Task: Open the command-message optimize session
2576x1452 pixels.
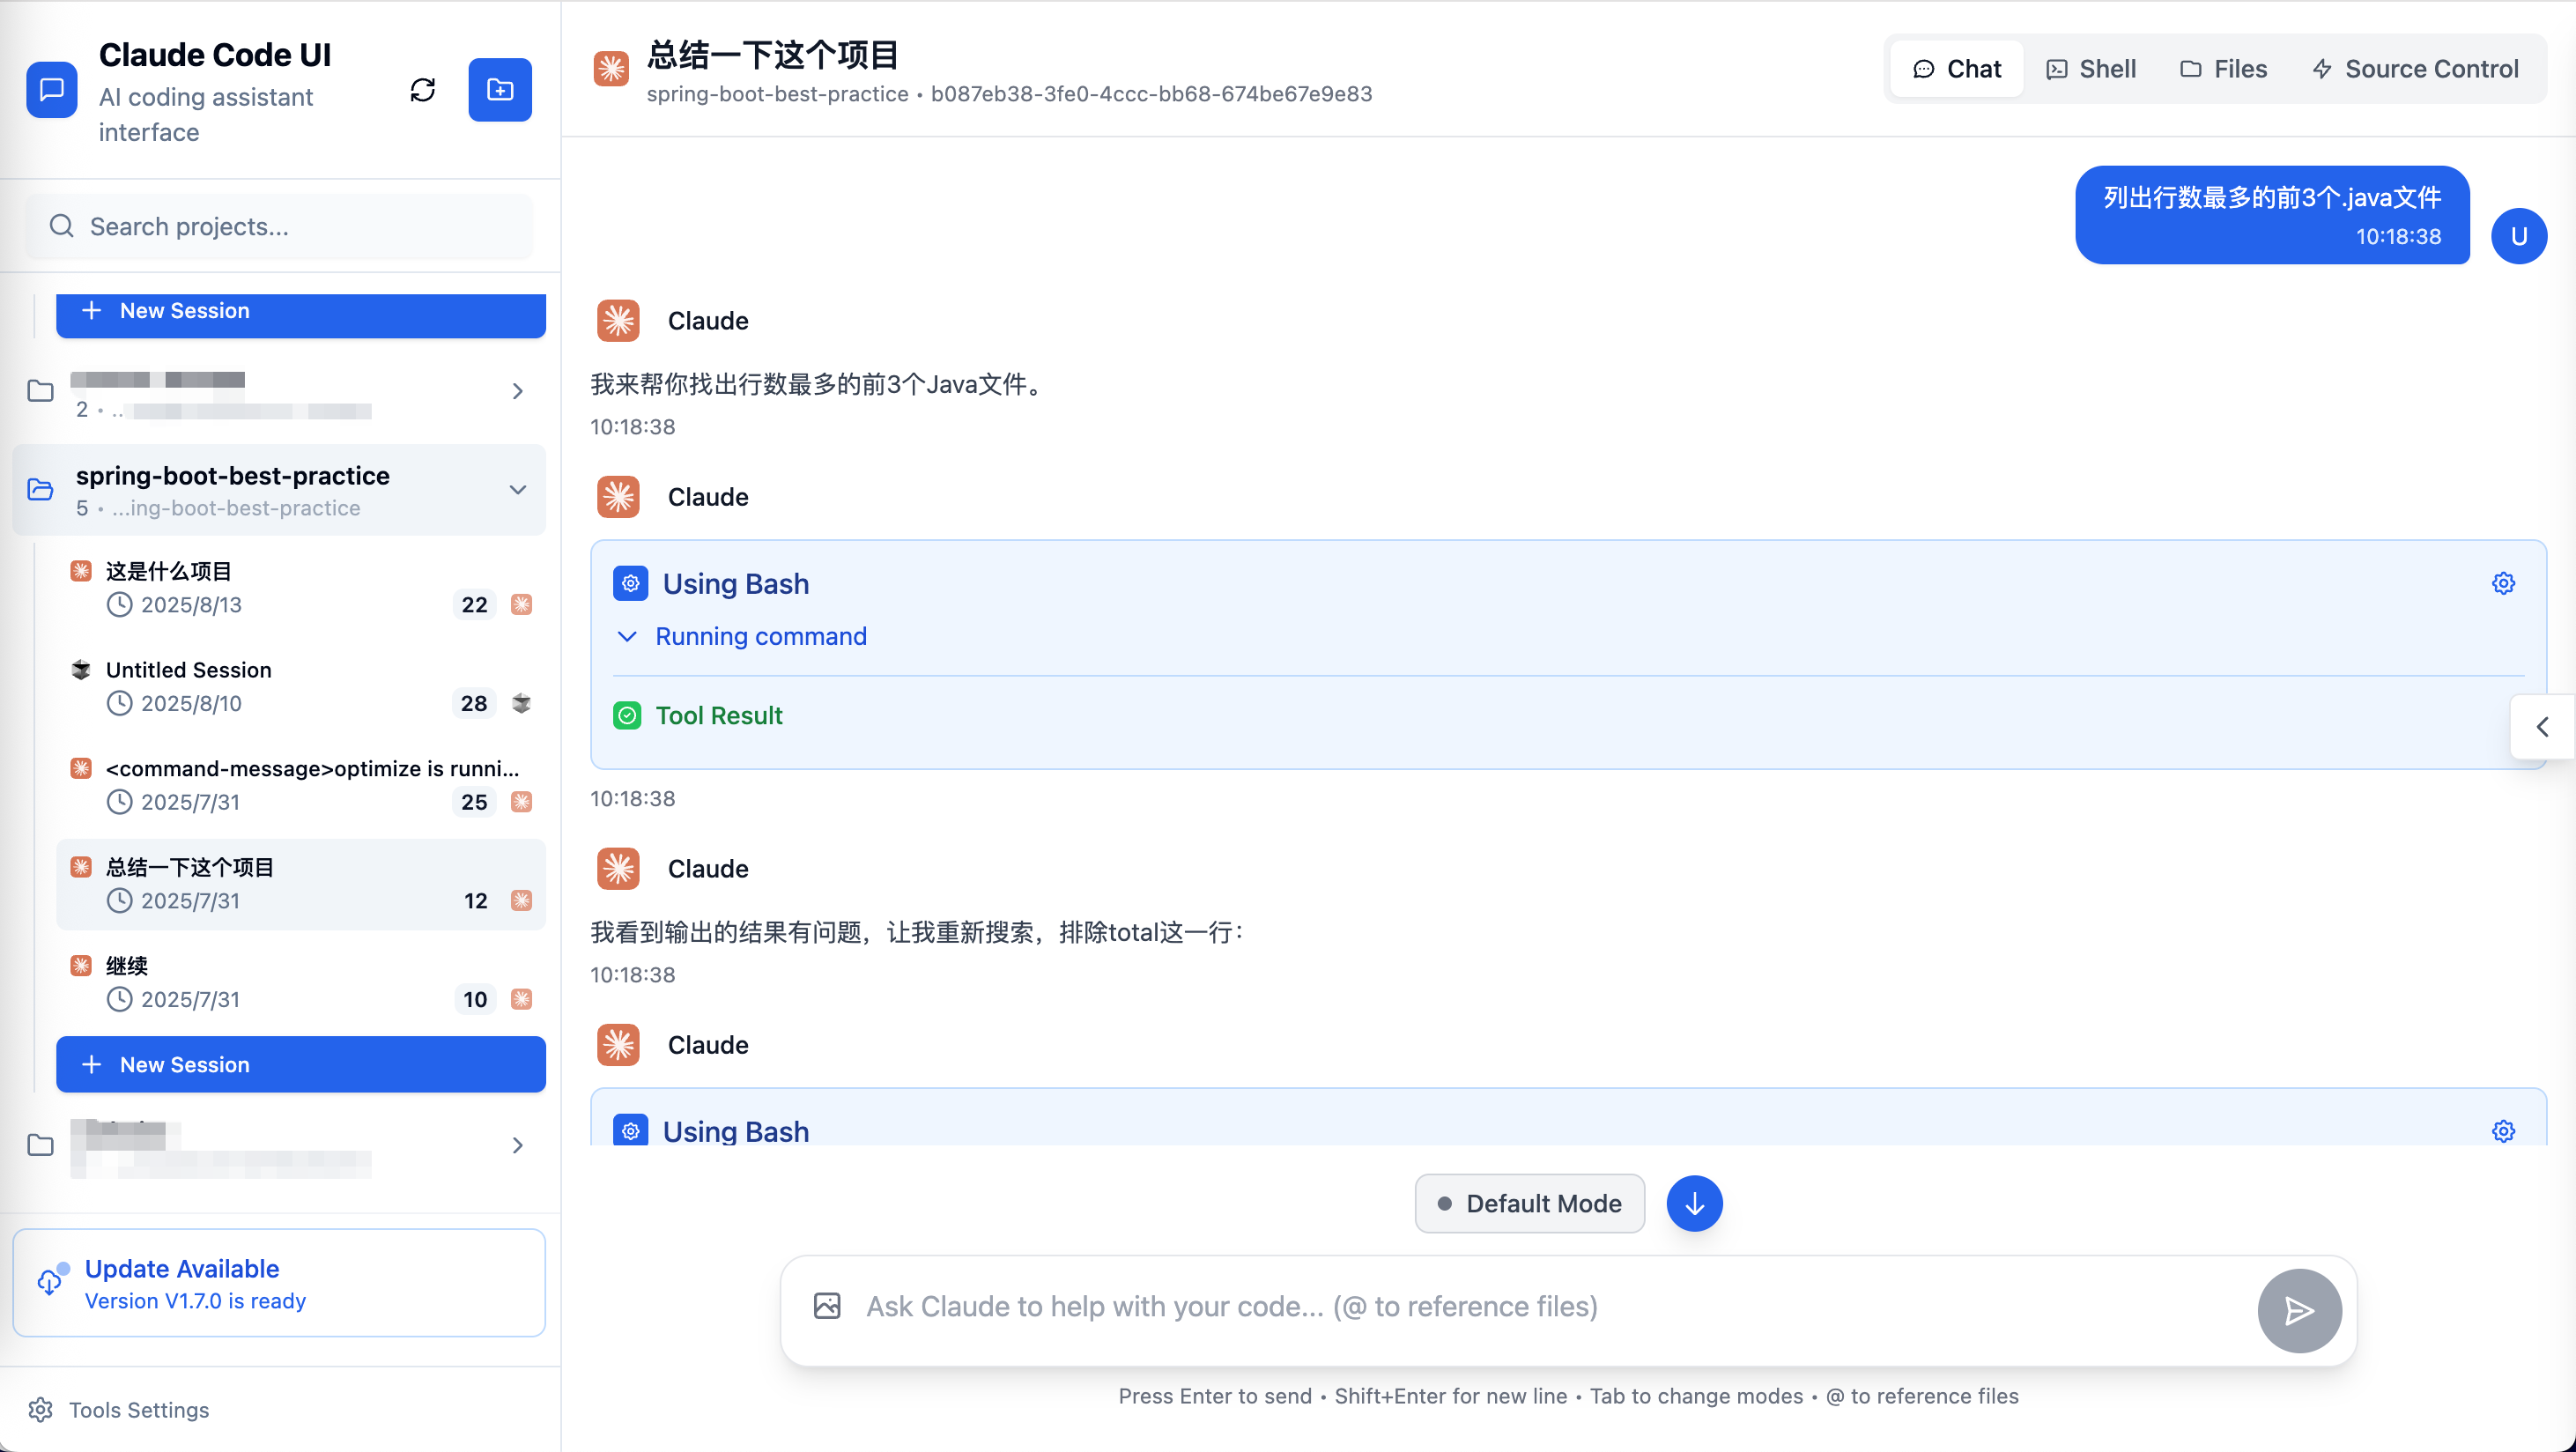Action: click(x=300, y=786)
